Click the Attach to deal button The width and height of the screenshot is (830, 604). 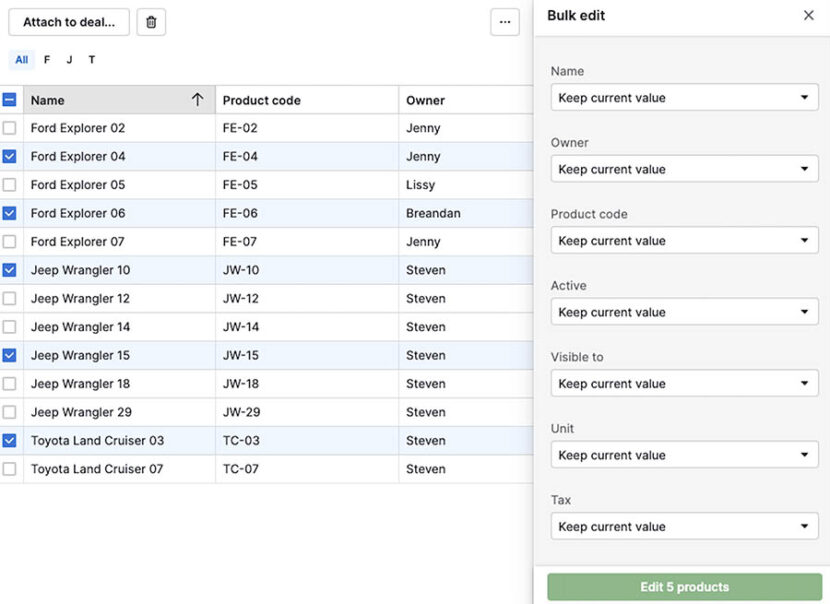click(68, 22)
